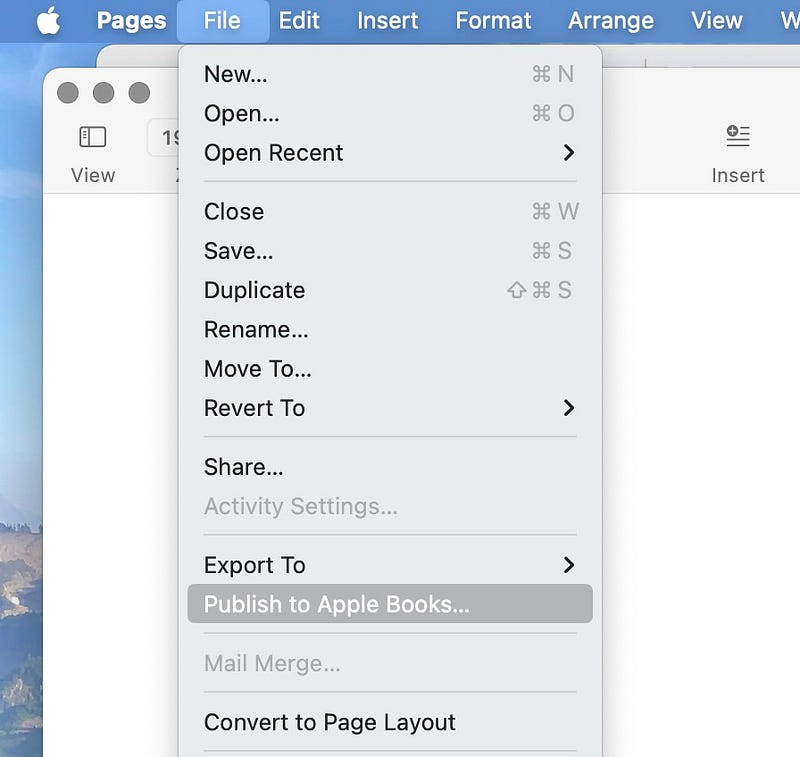
Task: Expand the Export To submenu
Action: coord(390,565)
